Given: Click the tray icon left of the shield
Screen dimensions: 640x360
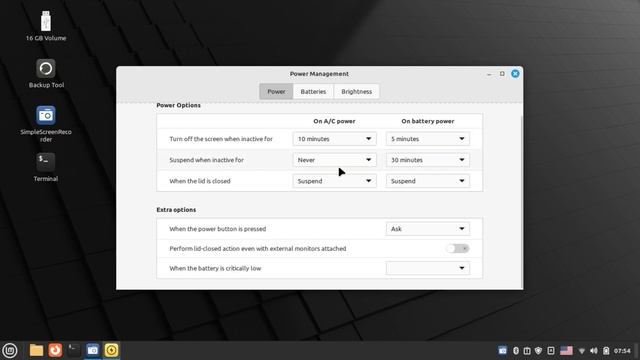Looking at the screenshot, I should pos(527,351).
